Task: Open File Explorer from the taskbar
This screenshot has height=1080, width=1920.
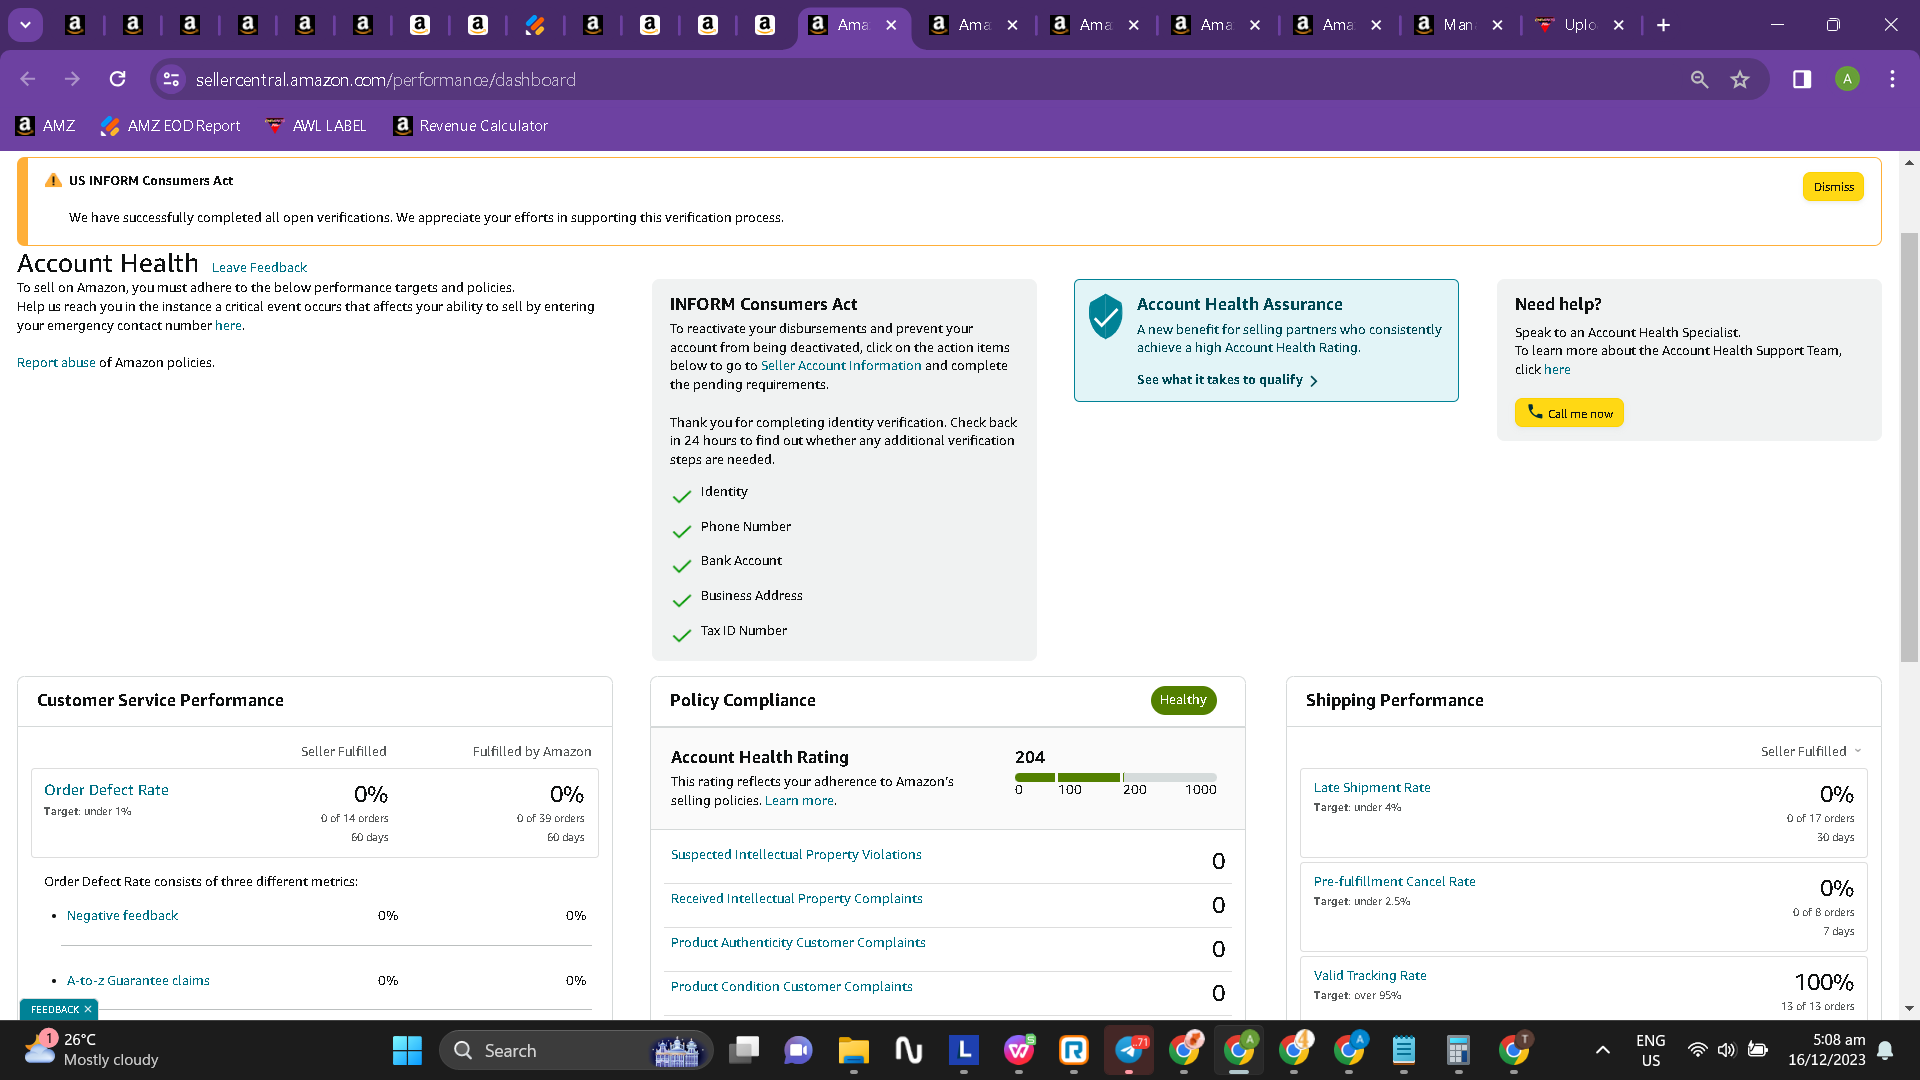Action: pyautogui.click(x=853, y=1050)
